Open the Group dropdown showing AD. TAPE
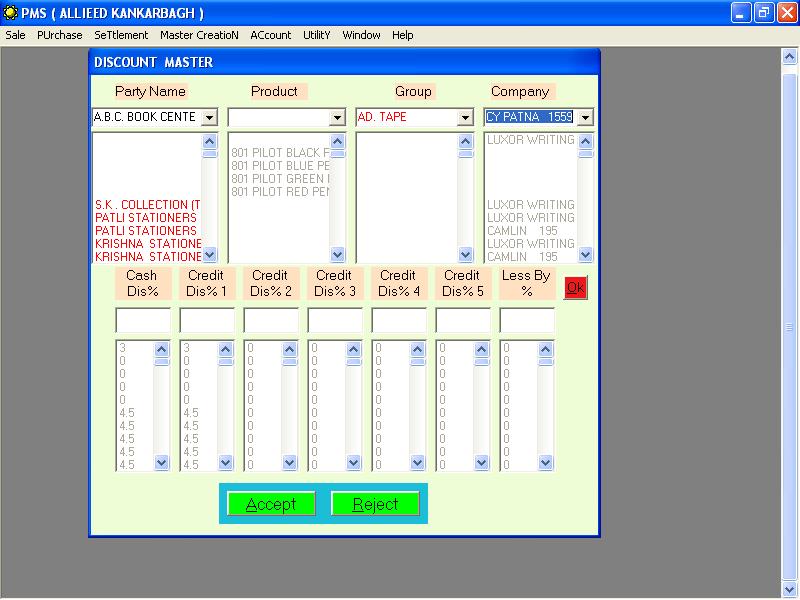The image size is (800, 600). pyautogui.click(x=465, y=117)
